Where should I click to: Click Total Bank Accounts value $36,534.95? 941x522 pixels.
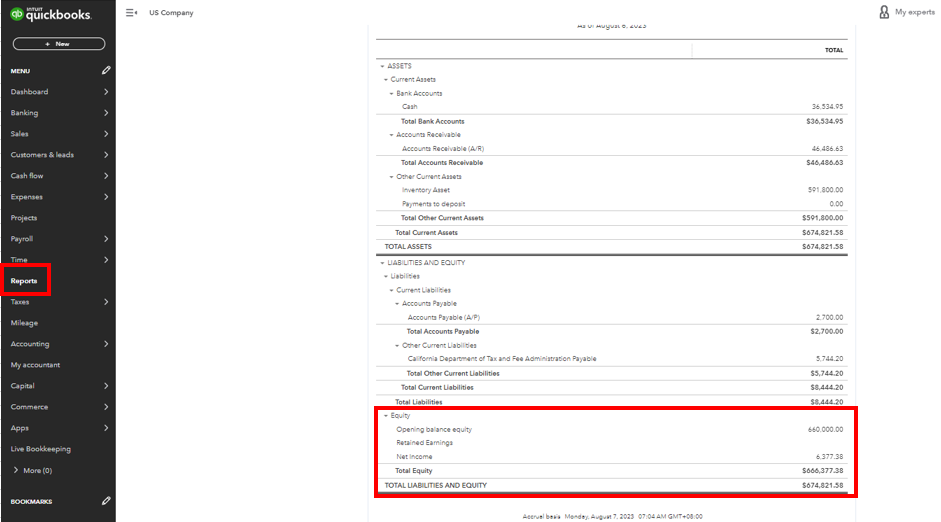[x=825, y=121]
